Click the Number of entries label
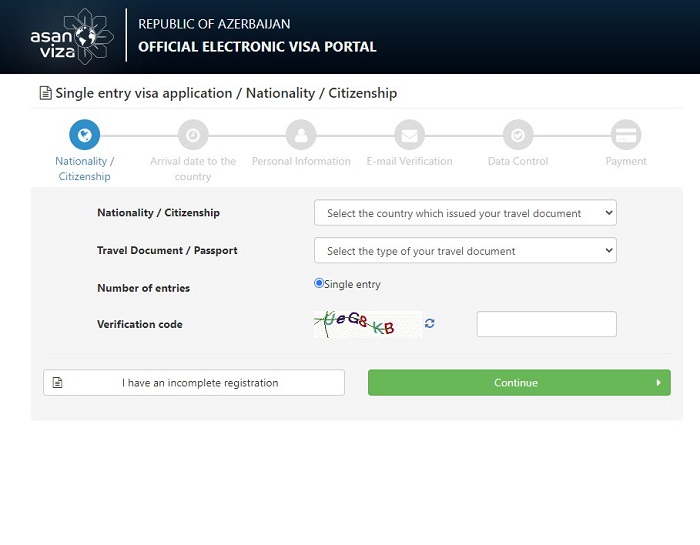The image size is (700, 545). [143, 288]
